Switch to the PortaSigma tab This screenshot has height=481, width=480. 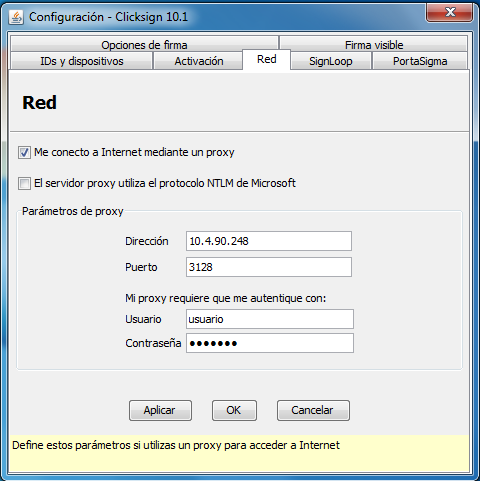pos(420,61)
